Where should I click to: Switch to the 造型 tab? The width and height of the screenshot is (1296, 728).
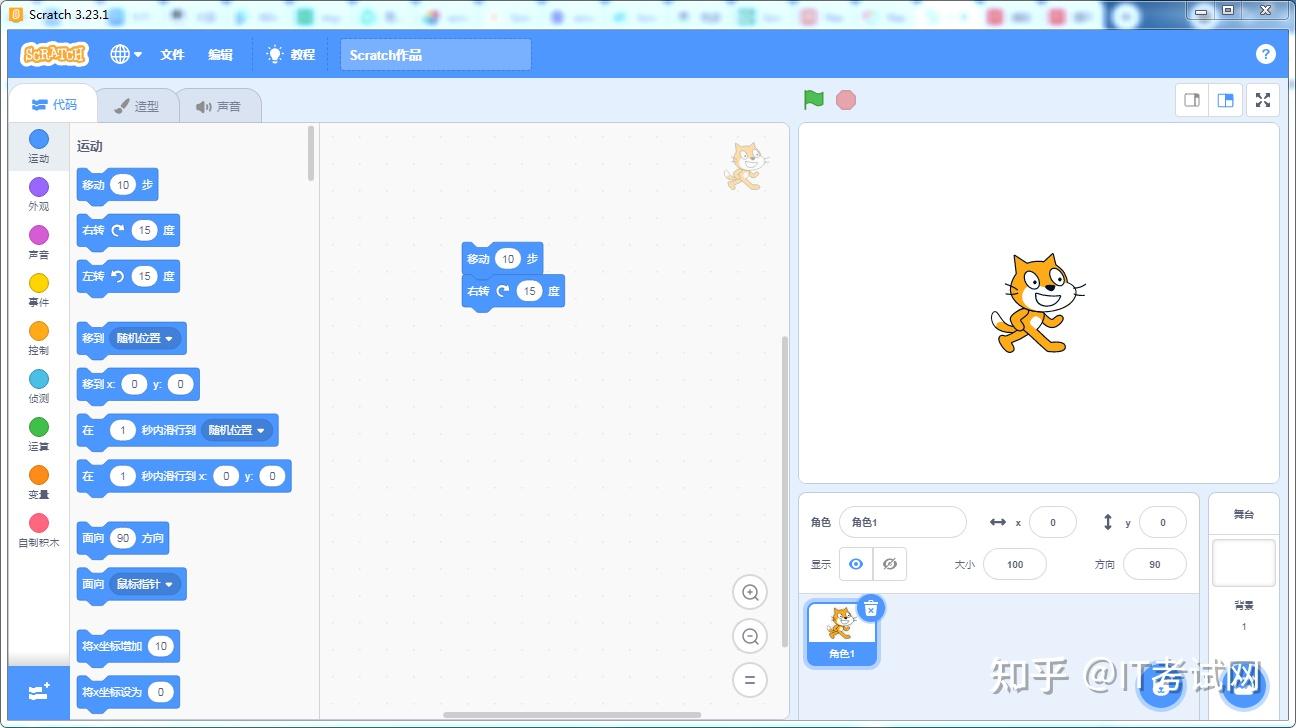click(x=137, y=104)
